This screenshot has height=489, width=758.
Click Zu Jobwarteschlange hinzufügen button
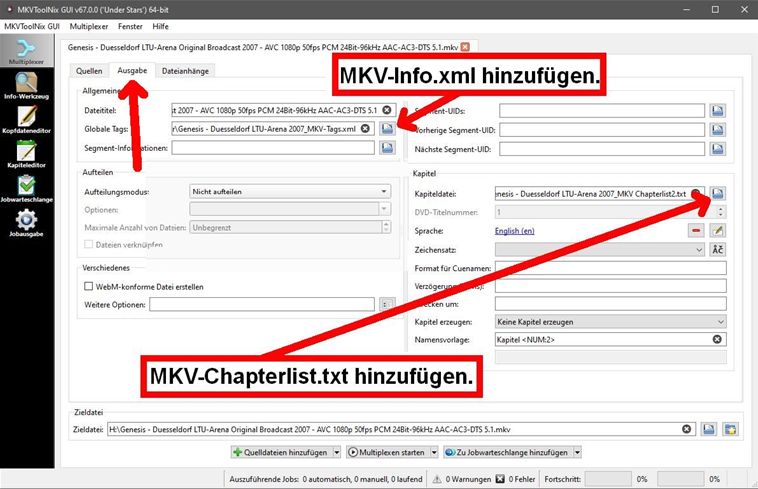click(x=508, y=452)
